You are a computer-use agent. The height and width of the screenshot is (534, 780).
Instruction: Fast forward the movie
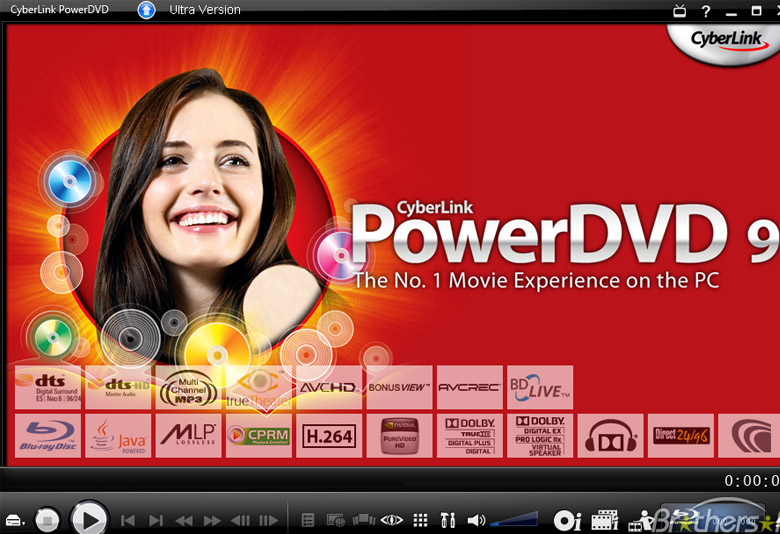coord(212,521)
